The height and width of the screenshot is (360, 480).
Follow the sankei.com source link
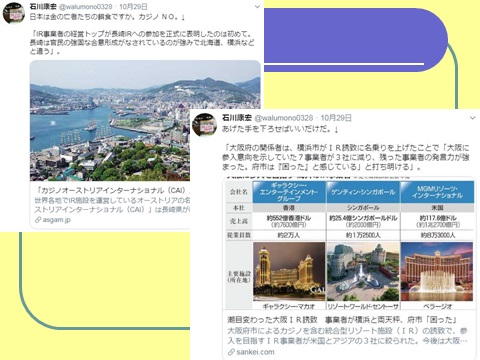pyautogui.click(x=255, y=352)
